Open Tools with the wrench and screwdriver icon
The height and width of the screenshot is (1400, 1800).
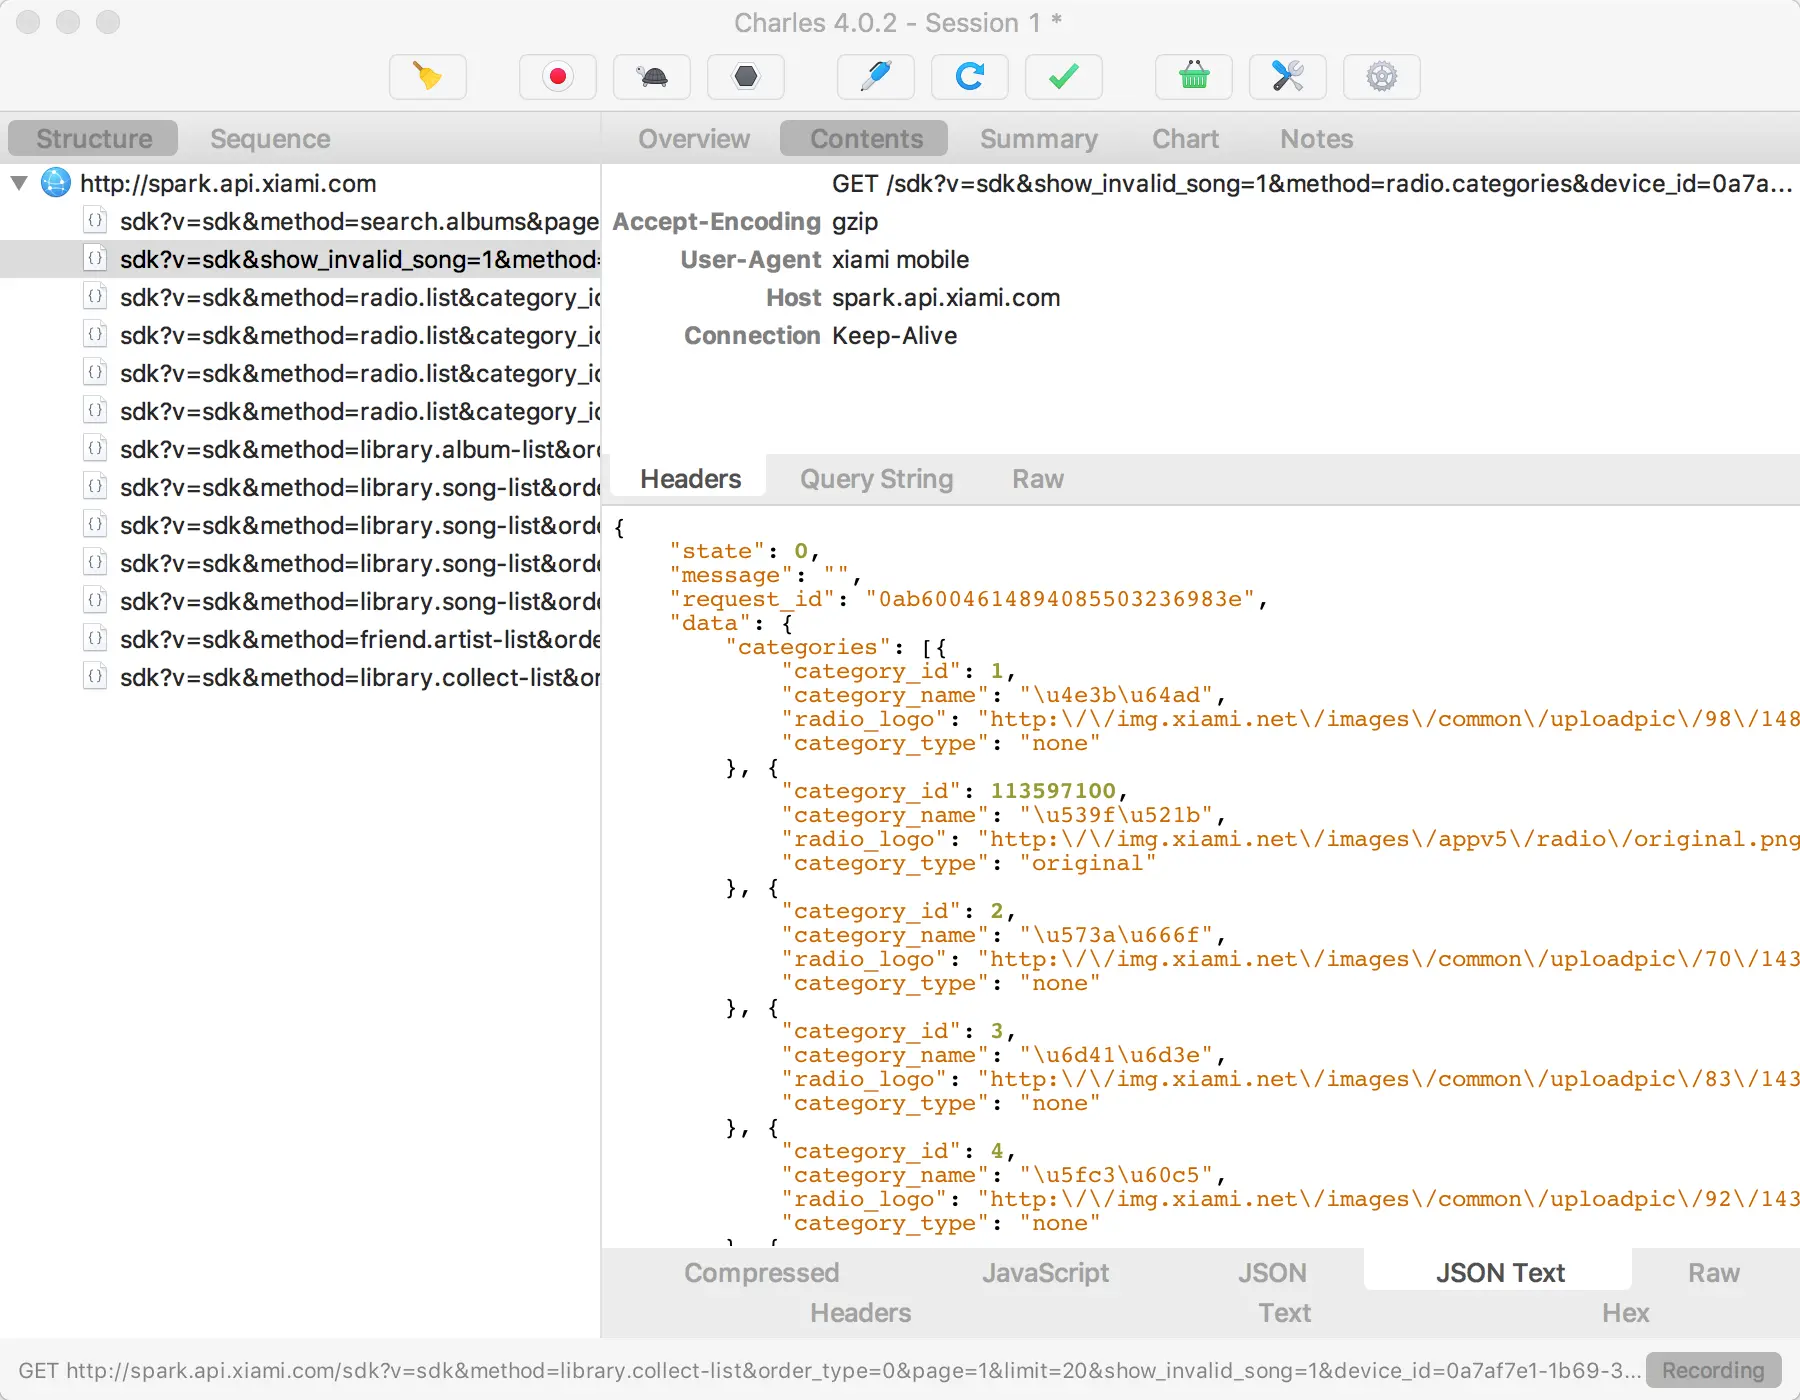1288,77
